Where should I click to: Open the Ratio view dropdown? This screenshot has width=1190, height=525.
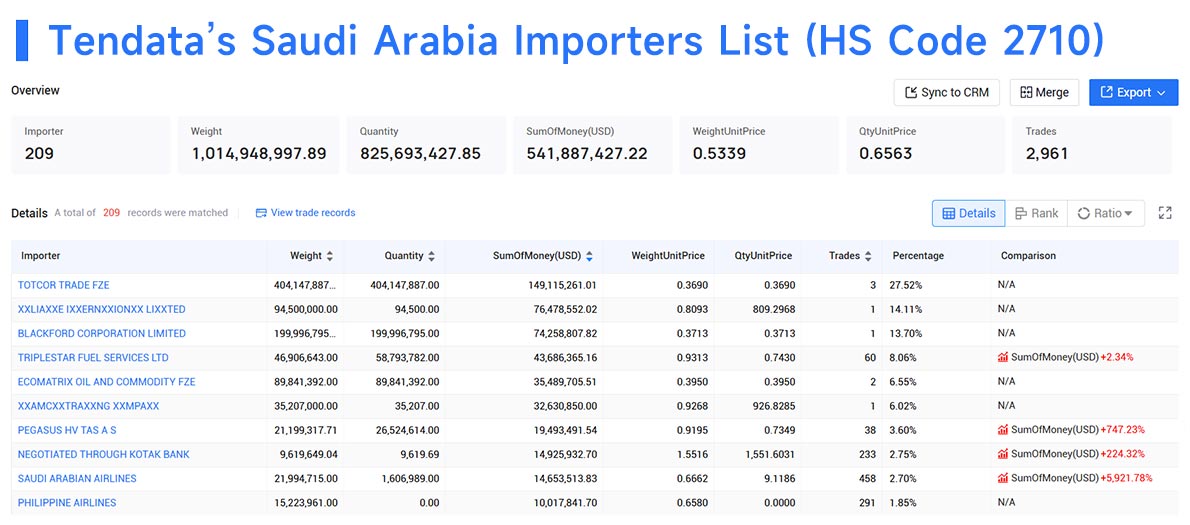(1105, 214)
